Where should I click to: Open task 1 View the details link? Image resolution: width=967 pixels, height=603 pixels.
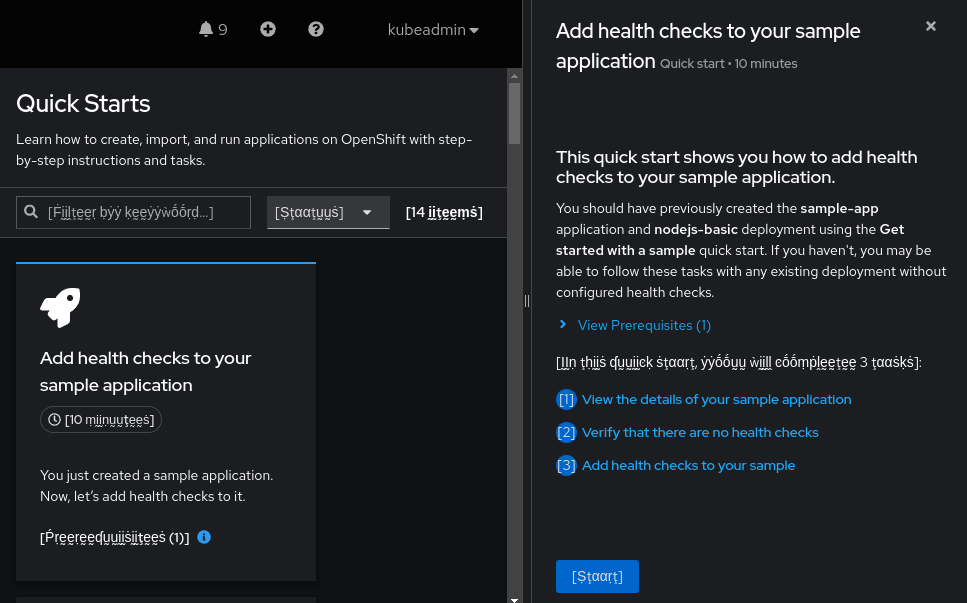pos(717,400)
